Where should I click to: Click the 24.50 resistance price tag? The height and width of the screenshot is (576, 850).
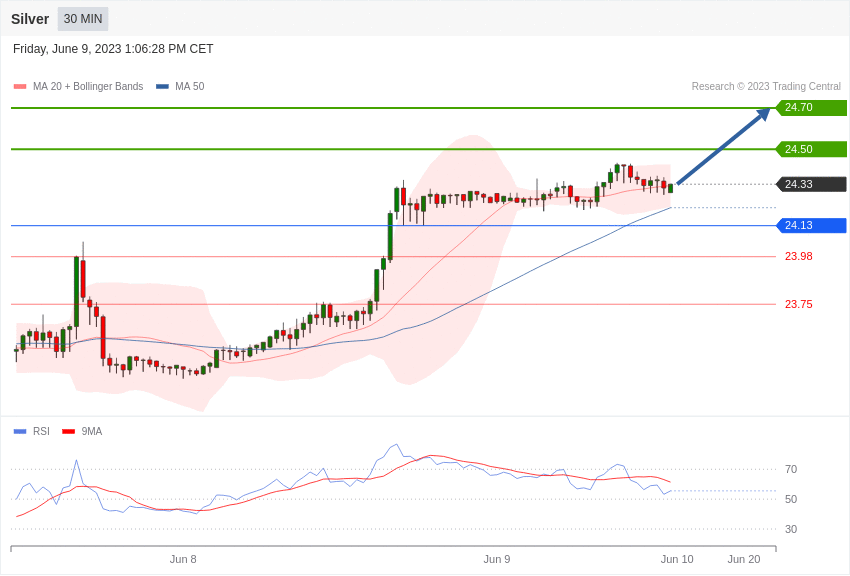click(811, 149)
